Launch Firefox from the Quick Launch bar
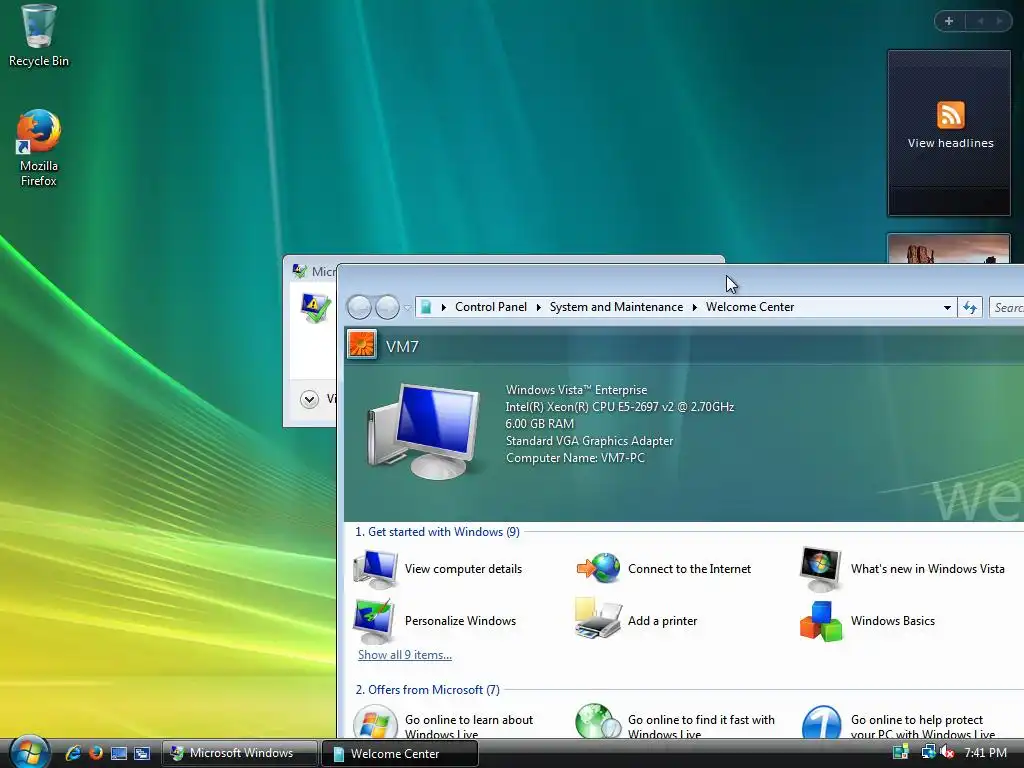 click(x=96, y=753)
